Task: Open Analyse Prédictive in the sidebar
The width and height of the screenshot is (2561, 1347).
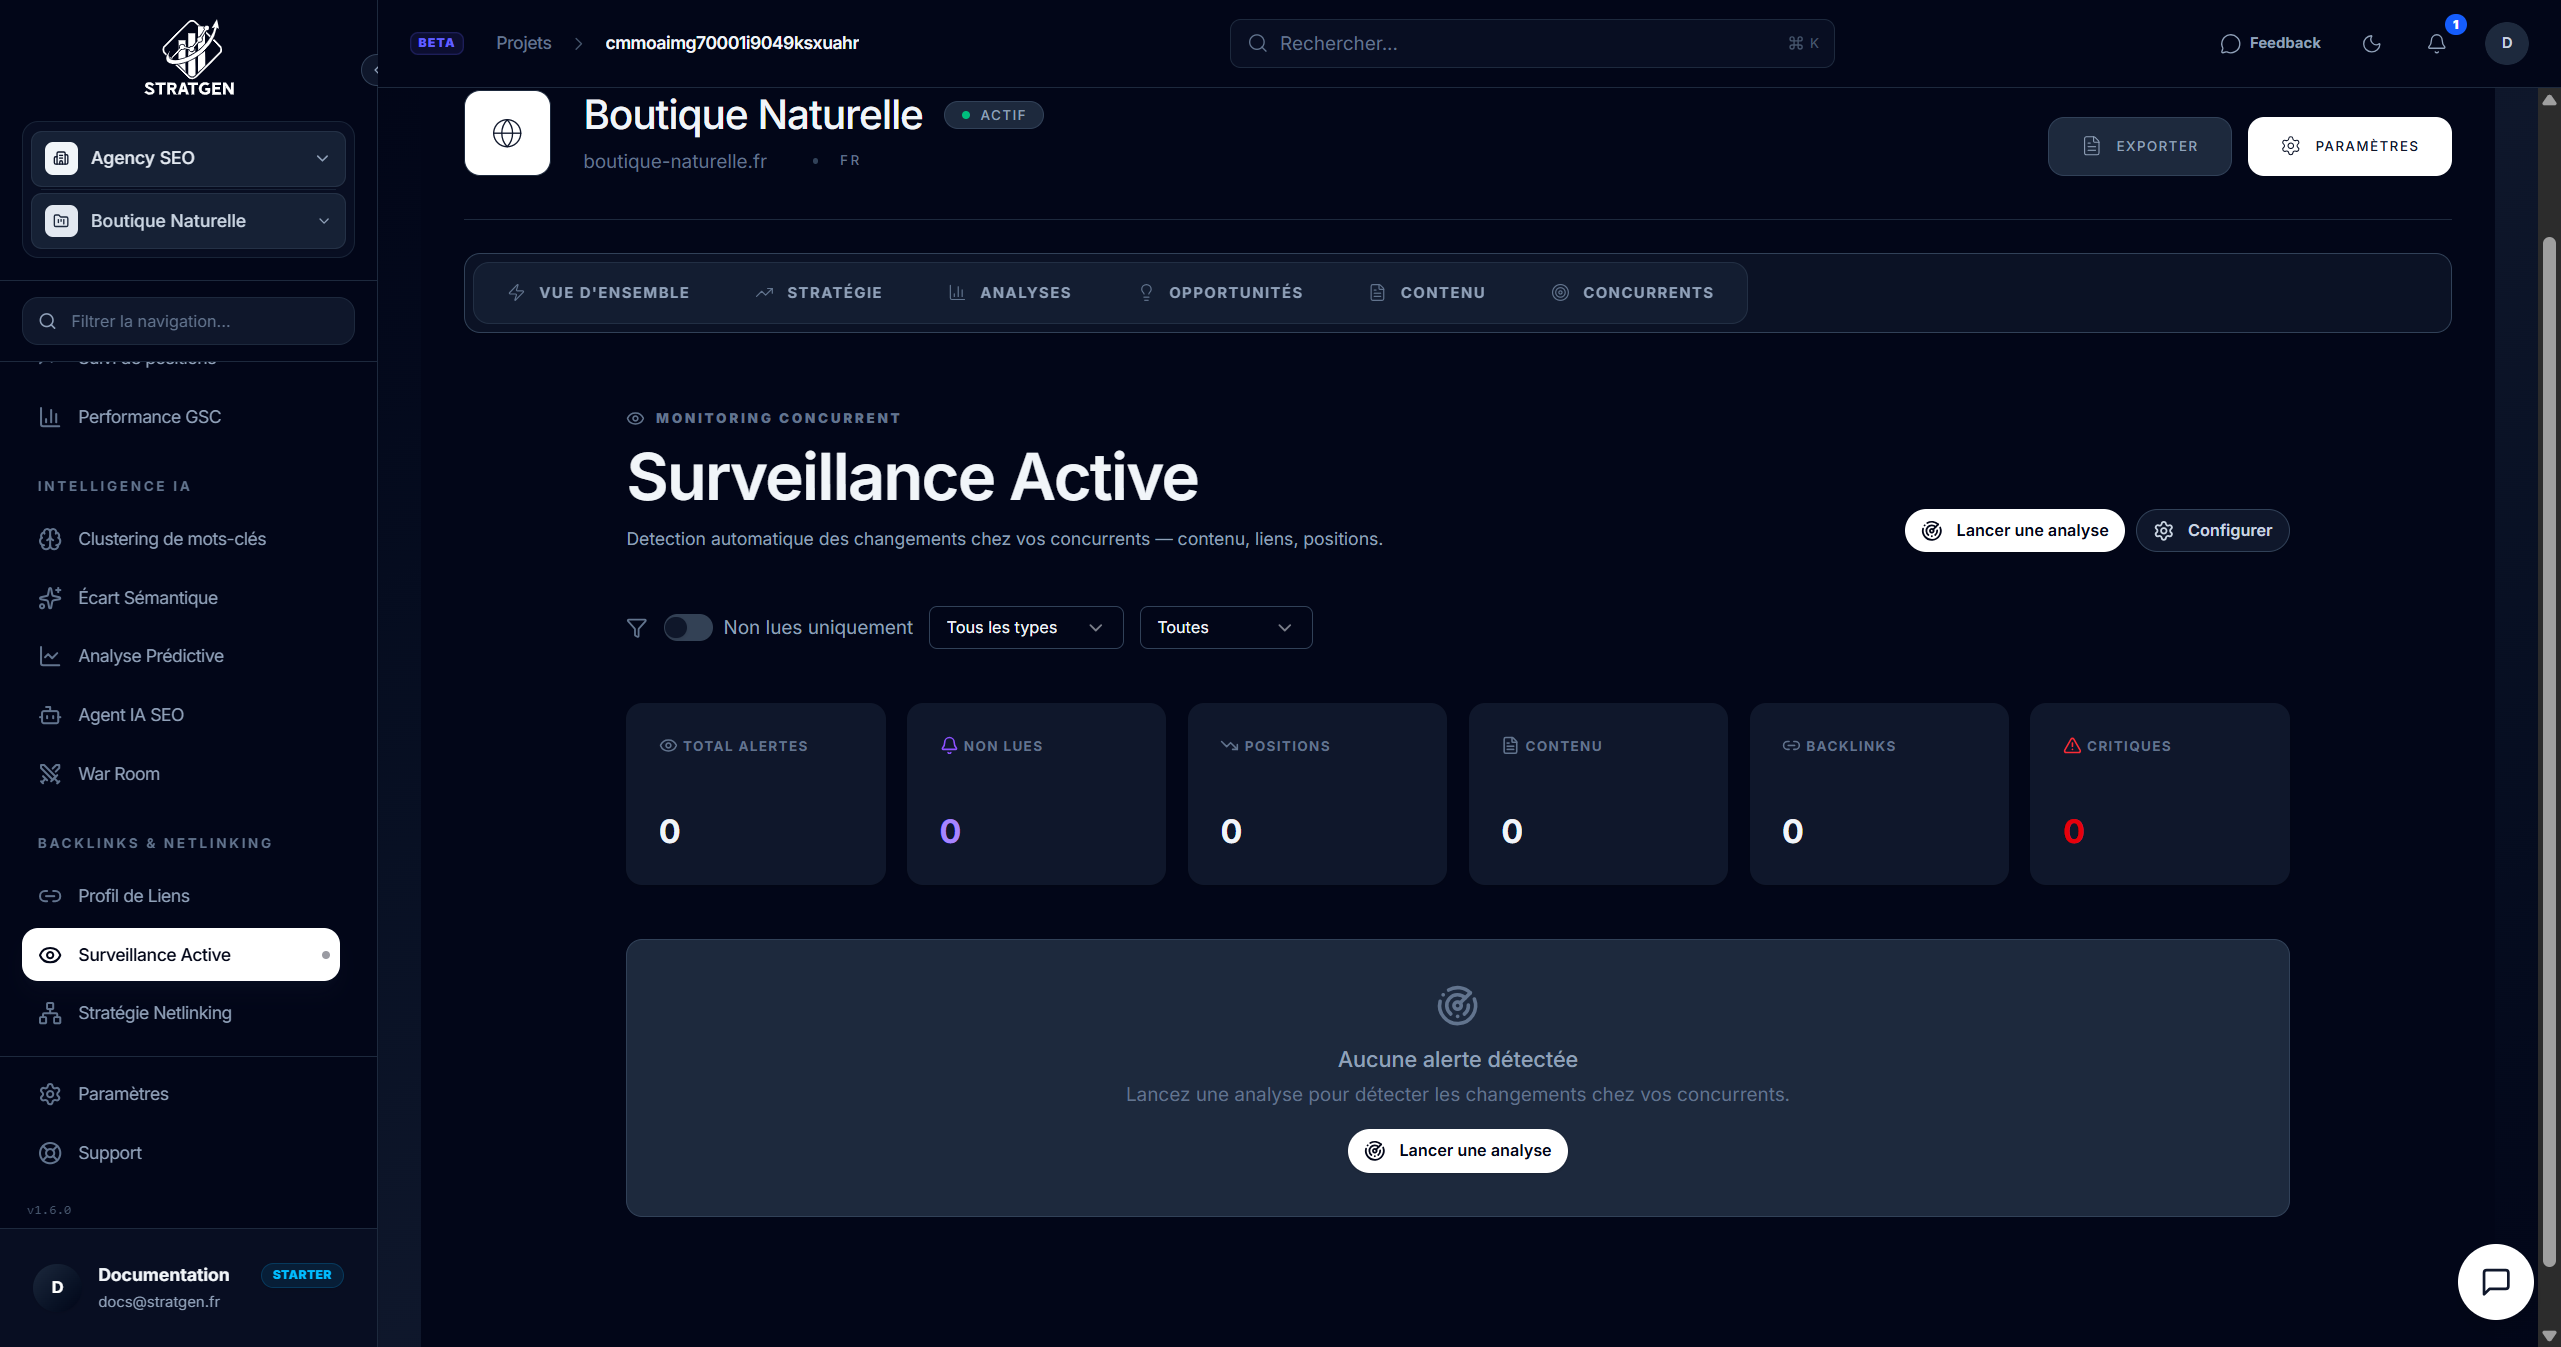Action: tap(151, 656)
